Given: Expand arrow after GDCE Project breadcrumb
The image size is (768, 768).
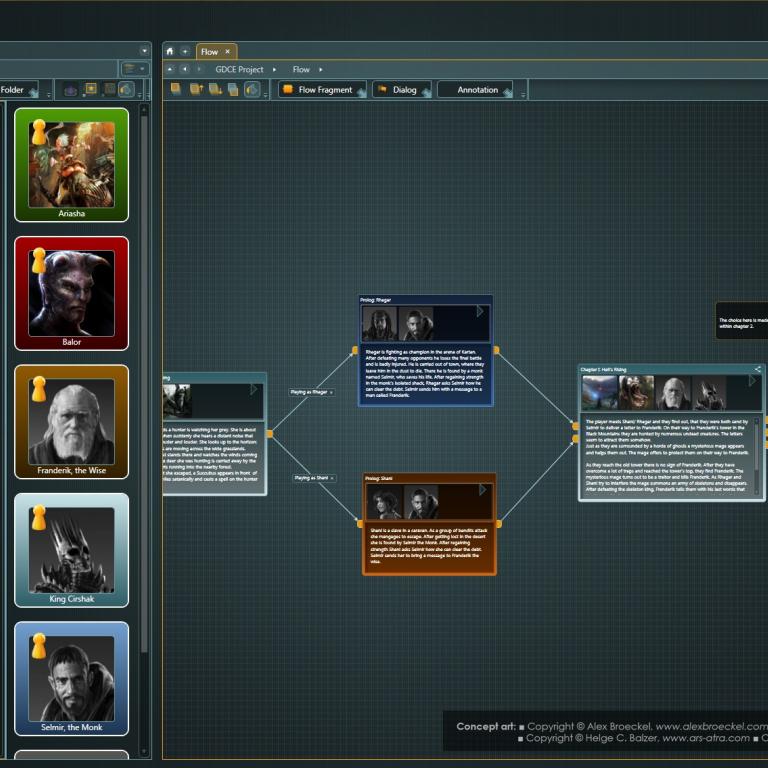Looking at the screenshot, I should click(274, 70).
